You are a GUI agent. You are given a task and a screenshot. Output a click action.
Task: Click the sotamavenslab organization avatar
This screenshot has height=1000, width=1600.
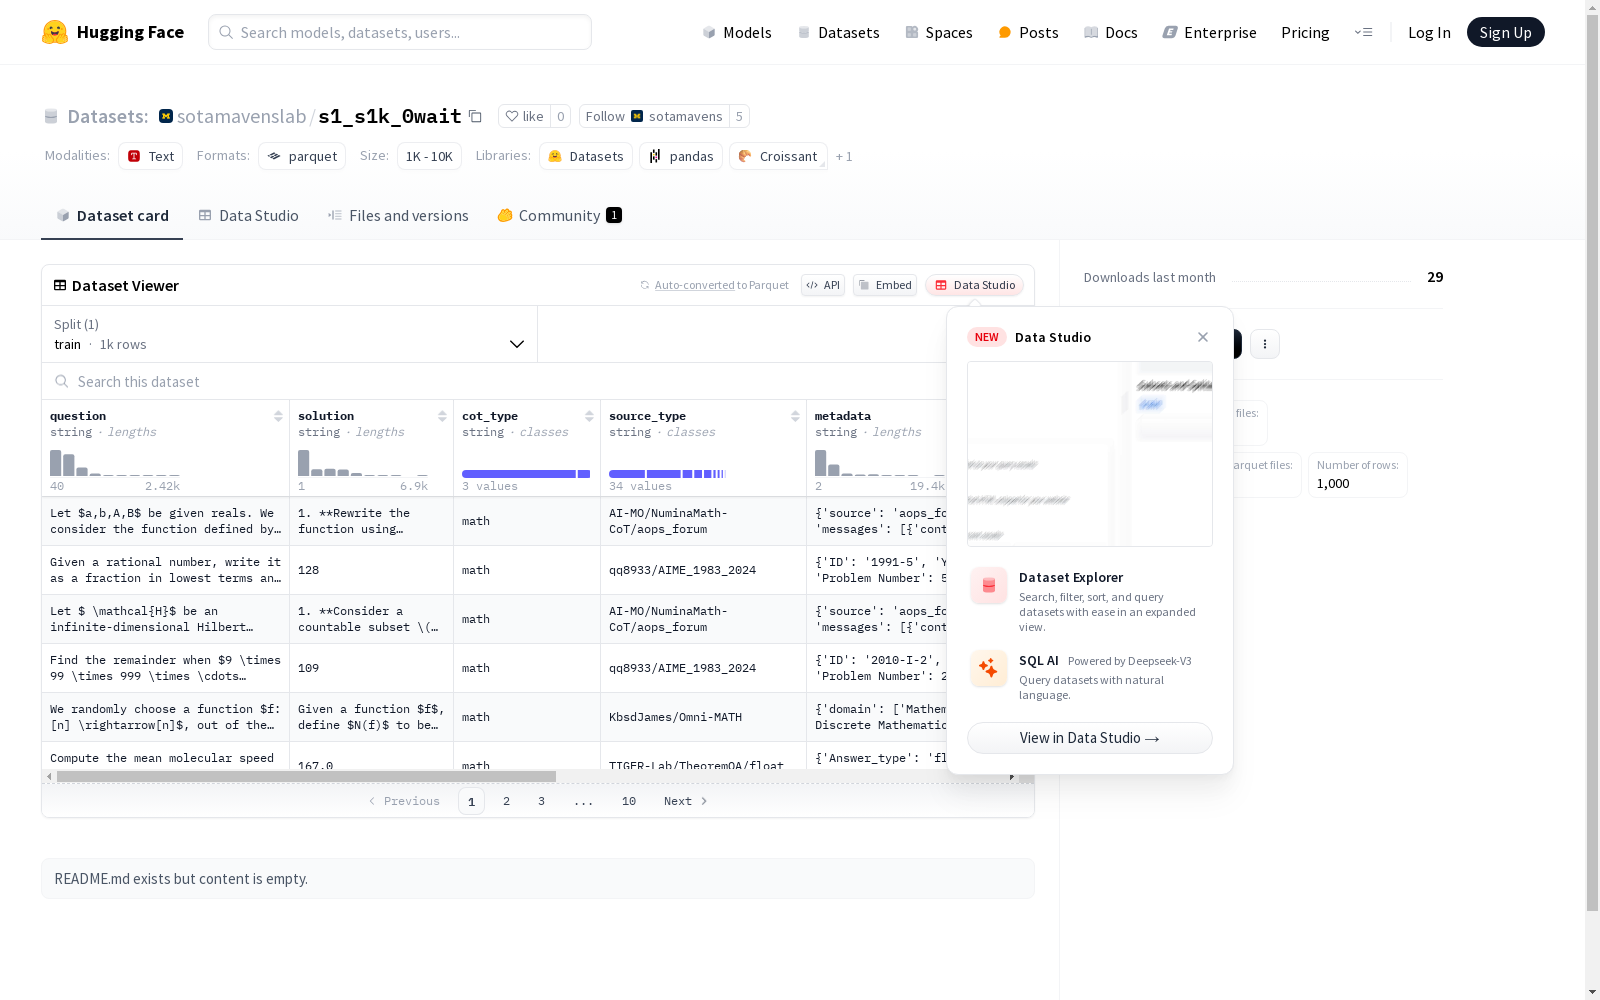pyautogui.click(x=166, y=116)
